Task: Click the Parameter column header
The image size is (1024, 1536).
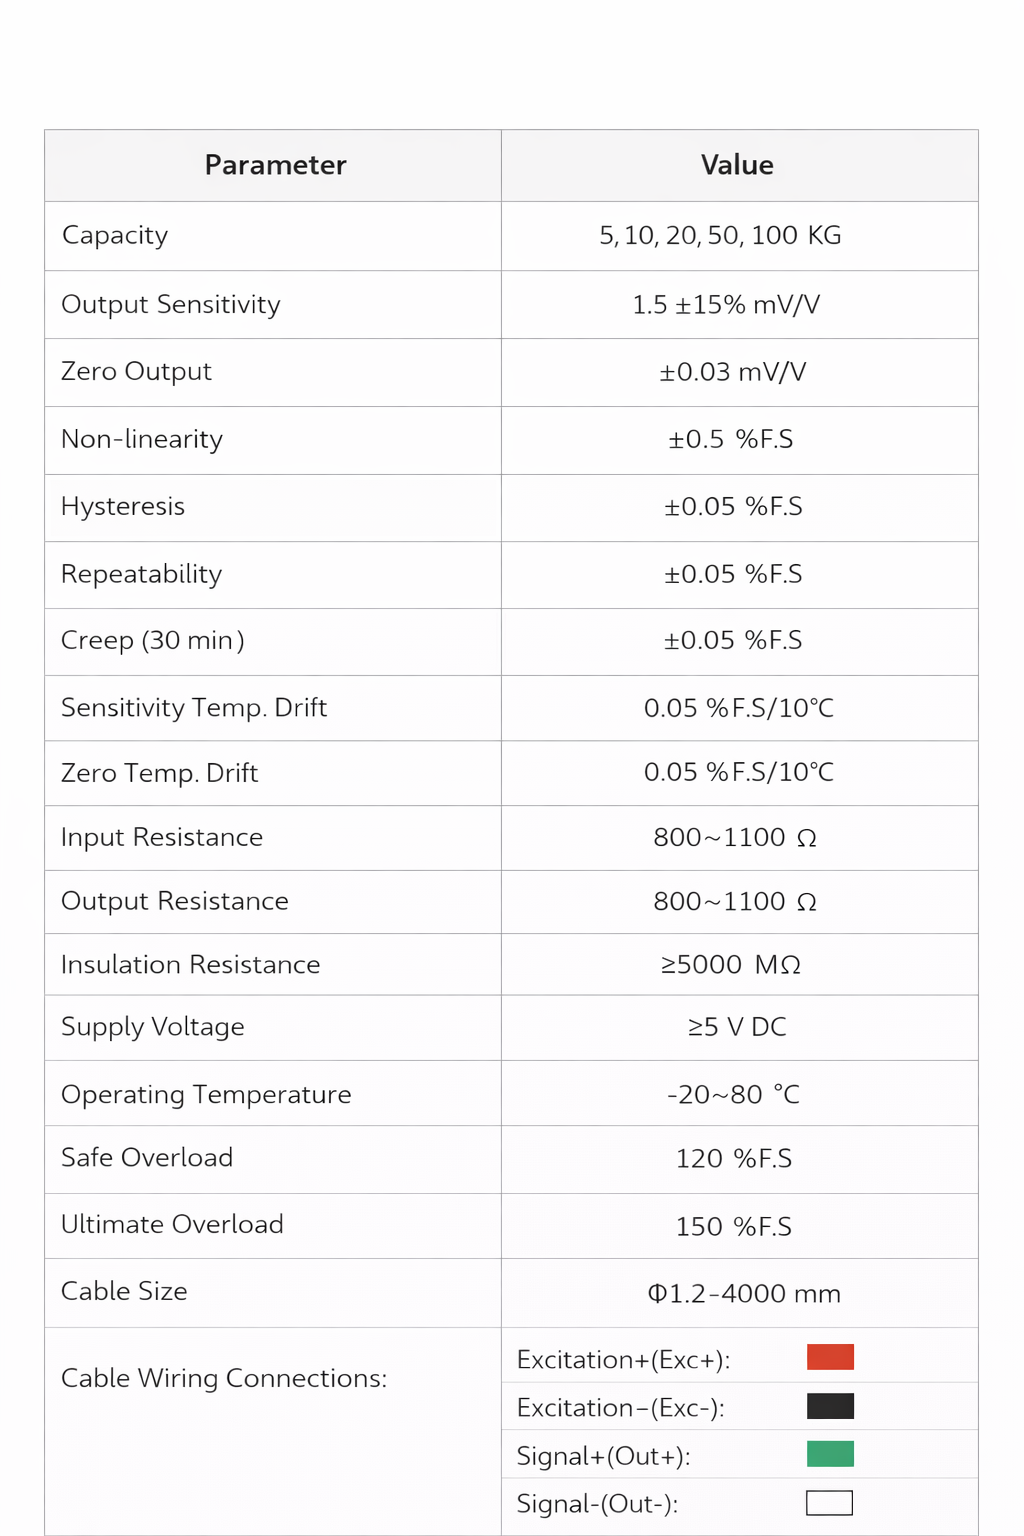Action: point(275,165)
